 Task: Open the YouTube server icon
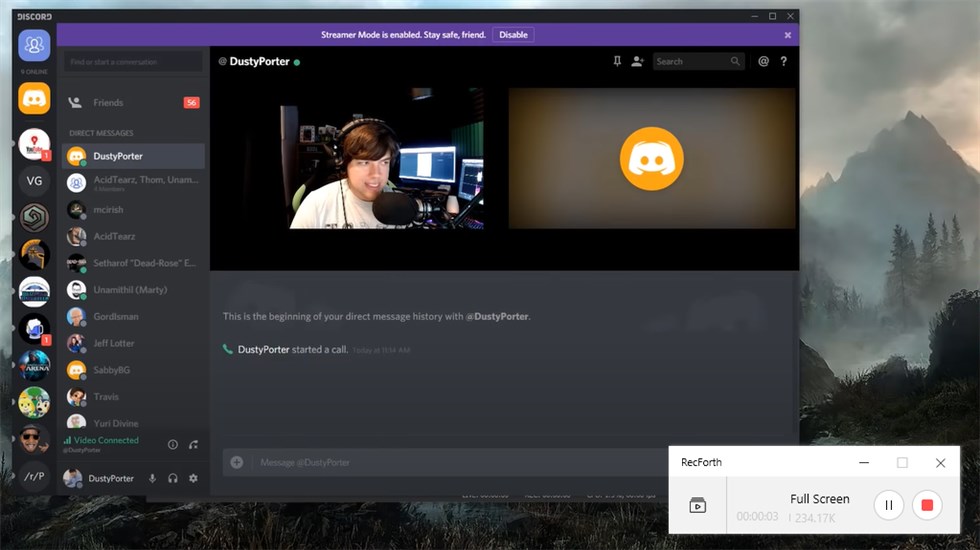(34, 144)
